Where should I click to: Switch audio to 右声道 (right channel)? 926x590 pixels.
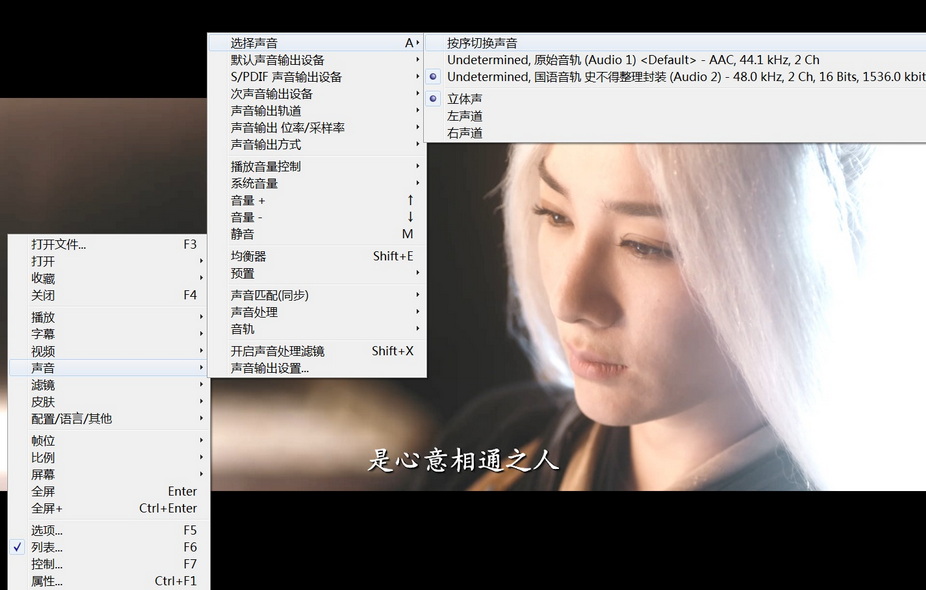pos(466,131)
